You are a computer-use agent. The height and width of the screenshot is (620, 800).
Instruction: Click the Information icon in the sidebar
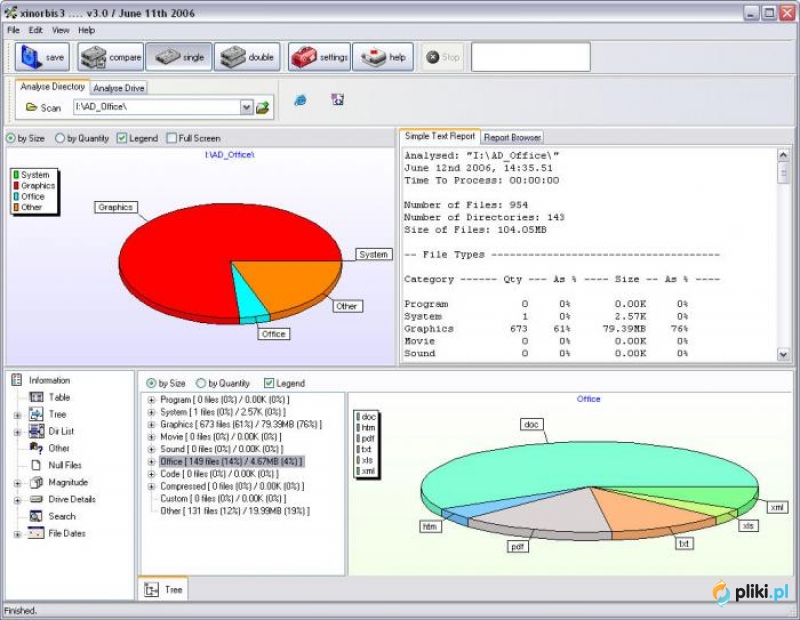[17, 380]
